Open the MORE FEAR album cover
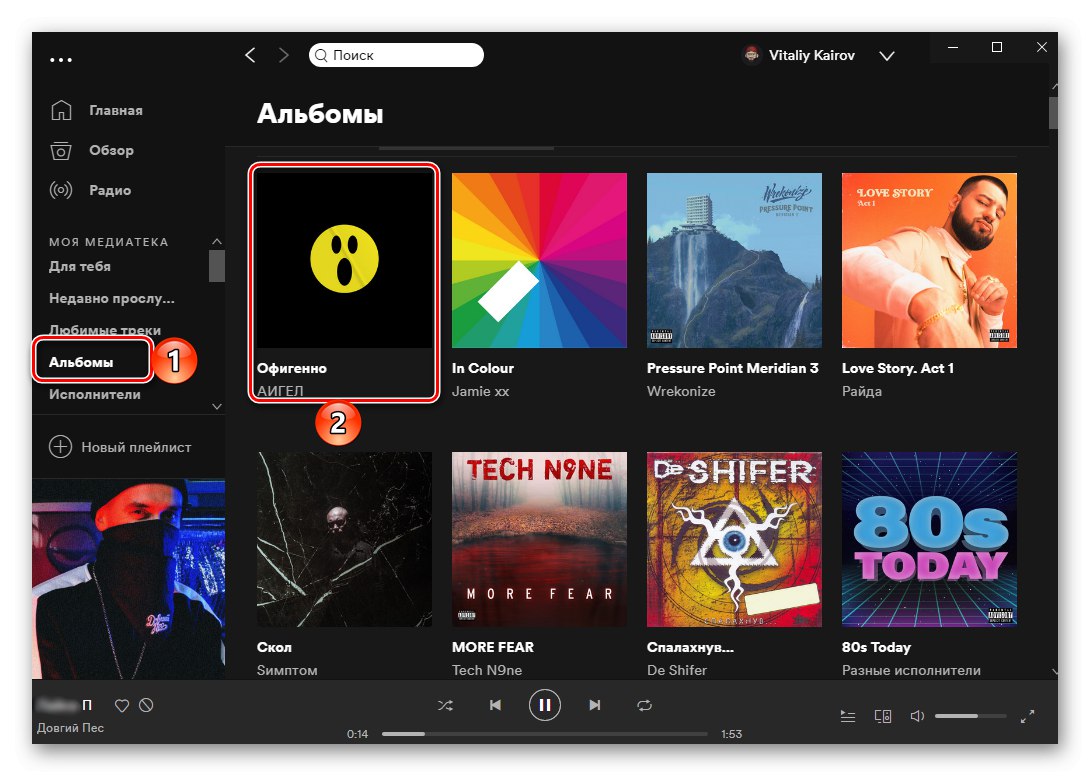 539,539
